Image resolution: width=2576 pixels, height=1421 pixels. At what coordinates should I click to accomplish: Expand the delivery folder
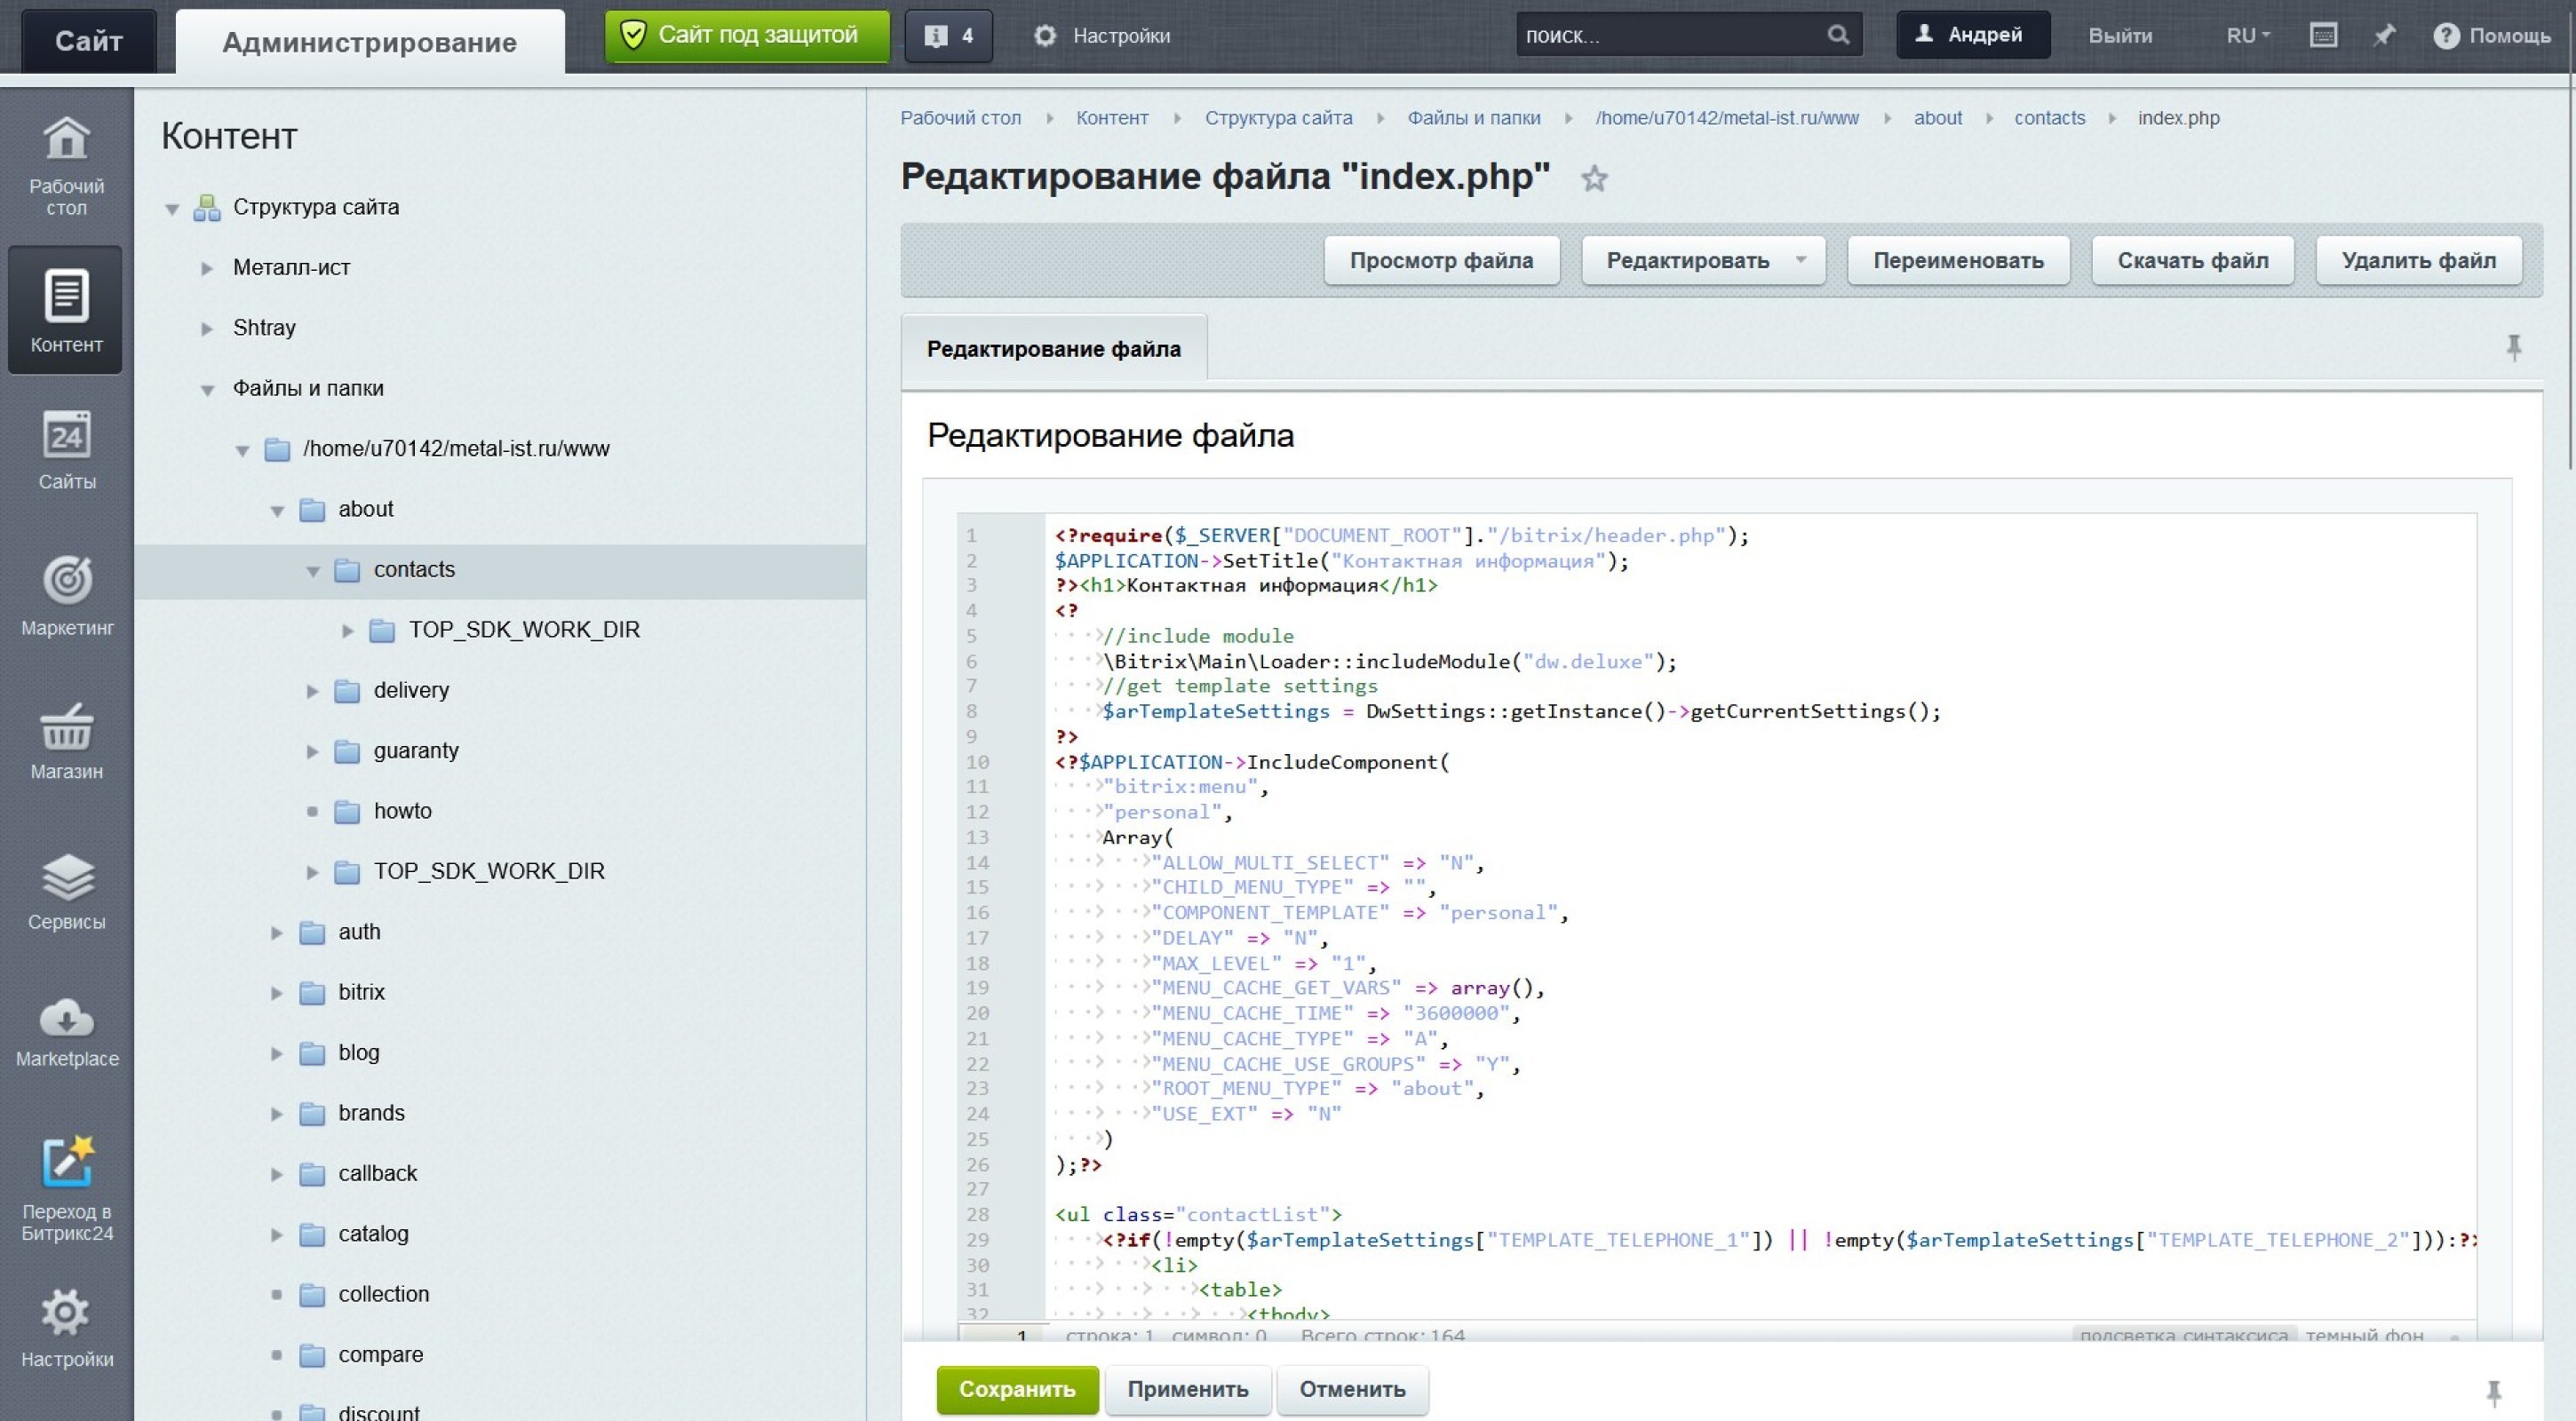click(x=312, y=691)
